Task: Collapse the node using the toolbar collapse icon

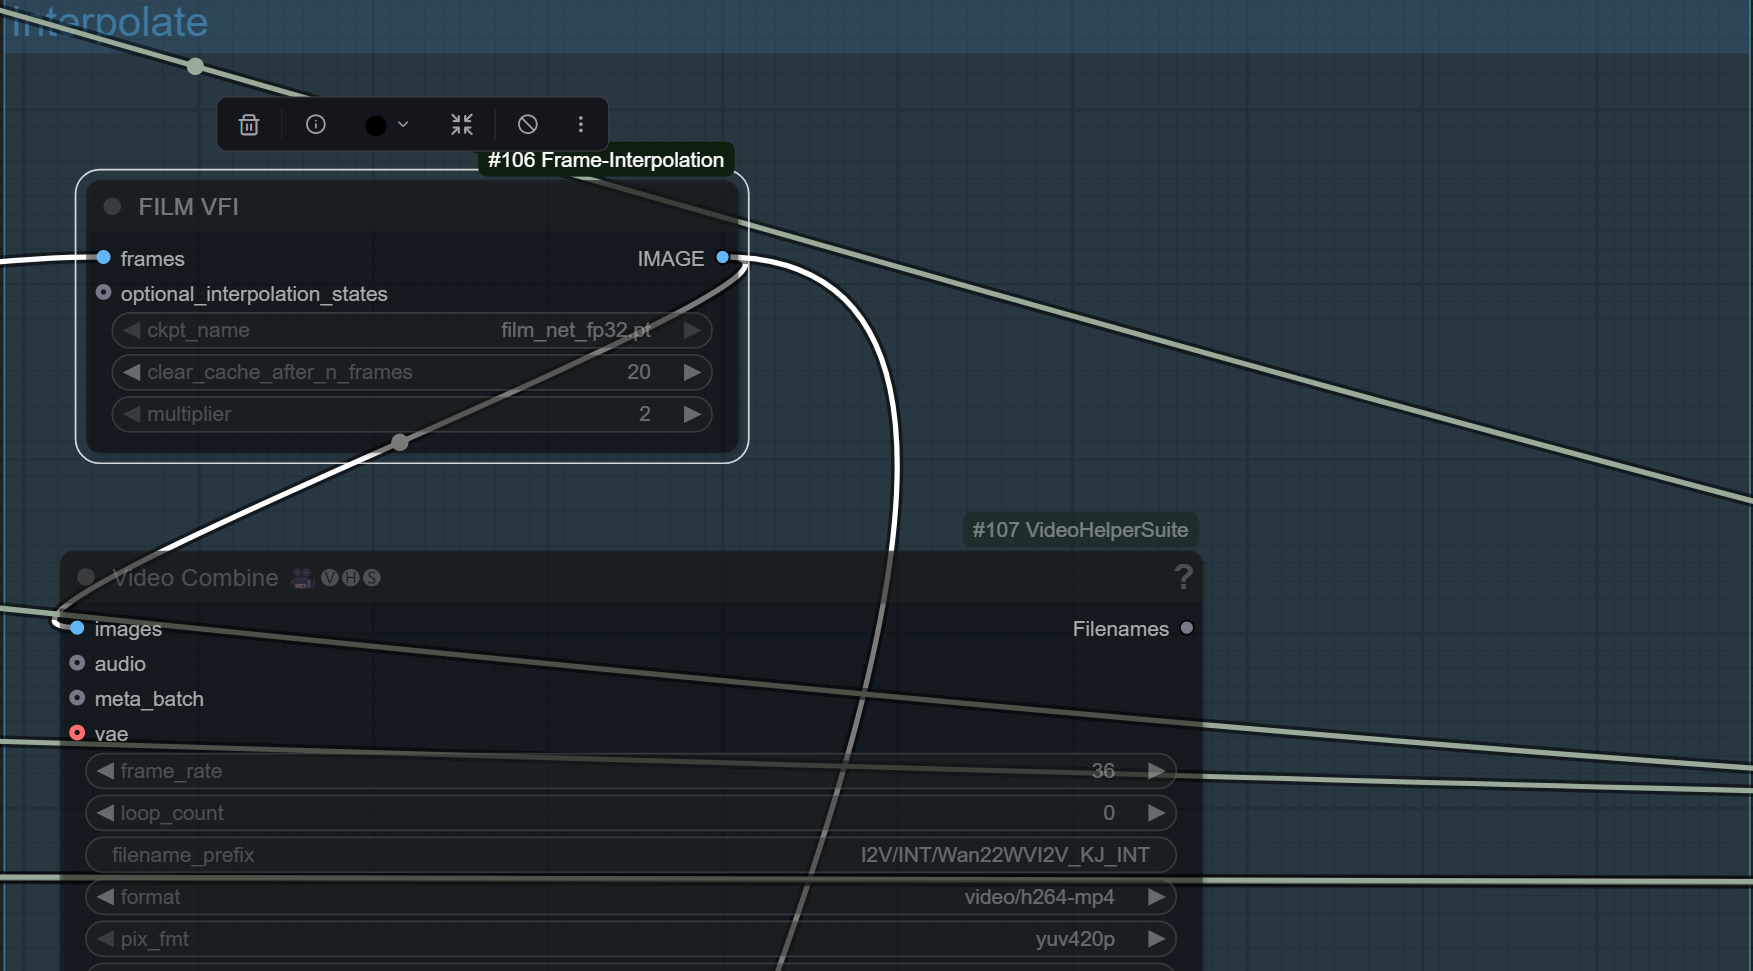Action: pos(462,124)
